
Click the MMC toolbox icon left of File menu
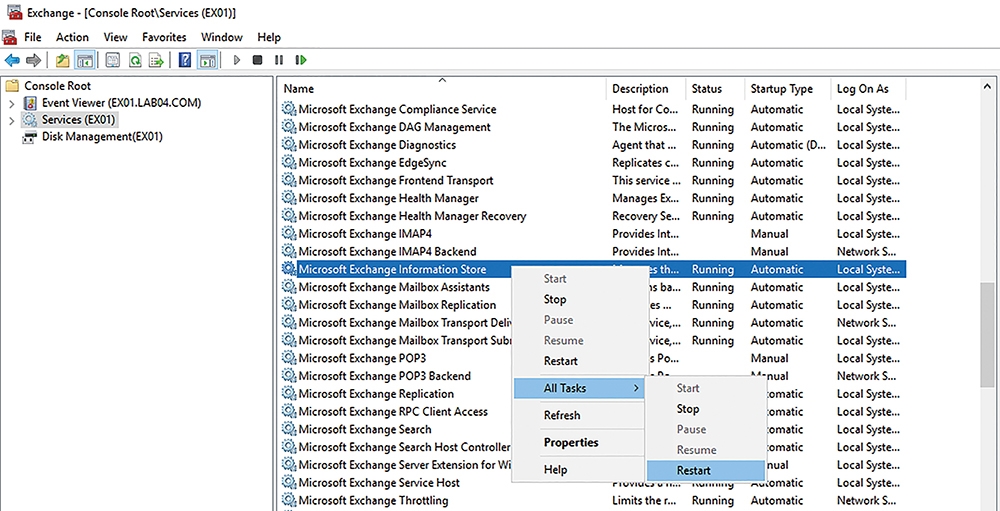[10, 37]
